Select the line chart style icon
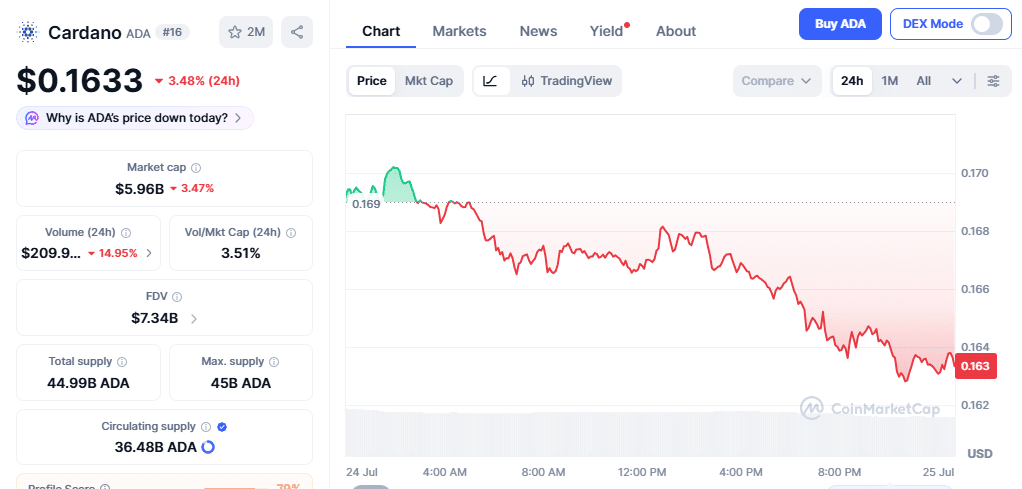The image size is (1022, 489). point(490,81)
